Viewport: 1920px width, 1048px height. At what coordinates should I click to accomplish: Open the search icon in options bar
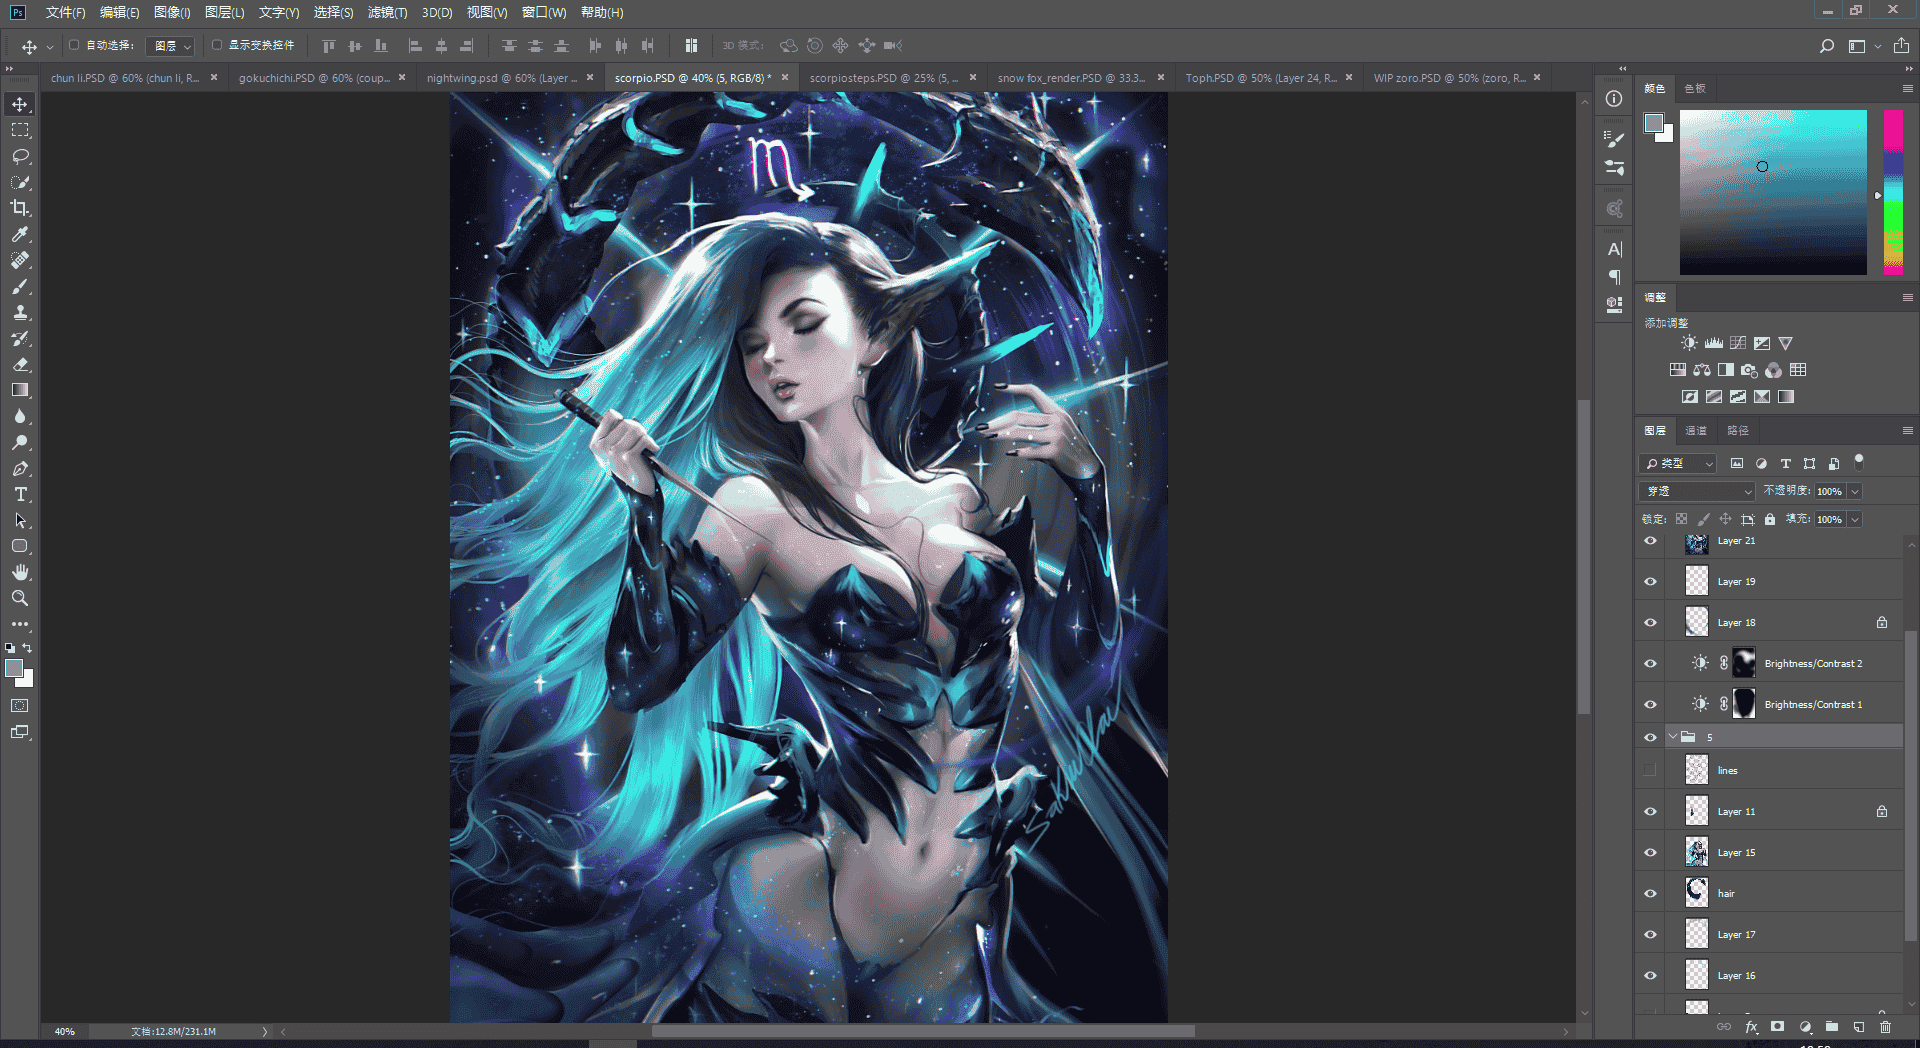click(1827, 46)
